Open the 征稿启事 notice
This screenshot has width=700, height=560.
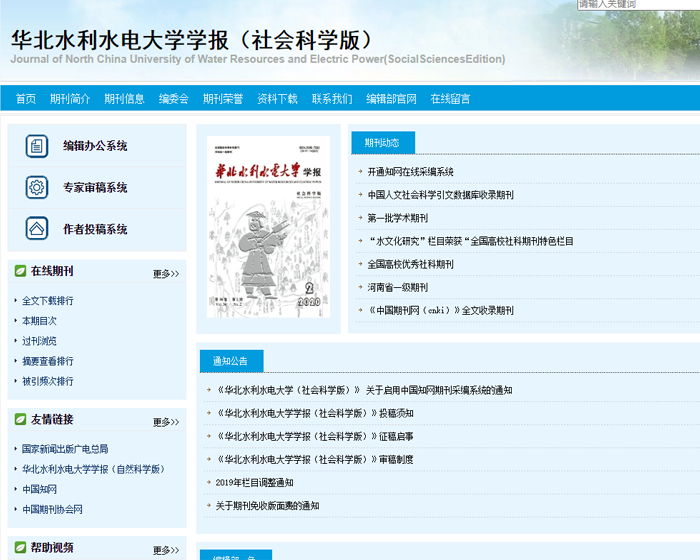click(x=315, y=437)
